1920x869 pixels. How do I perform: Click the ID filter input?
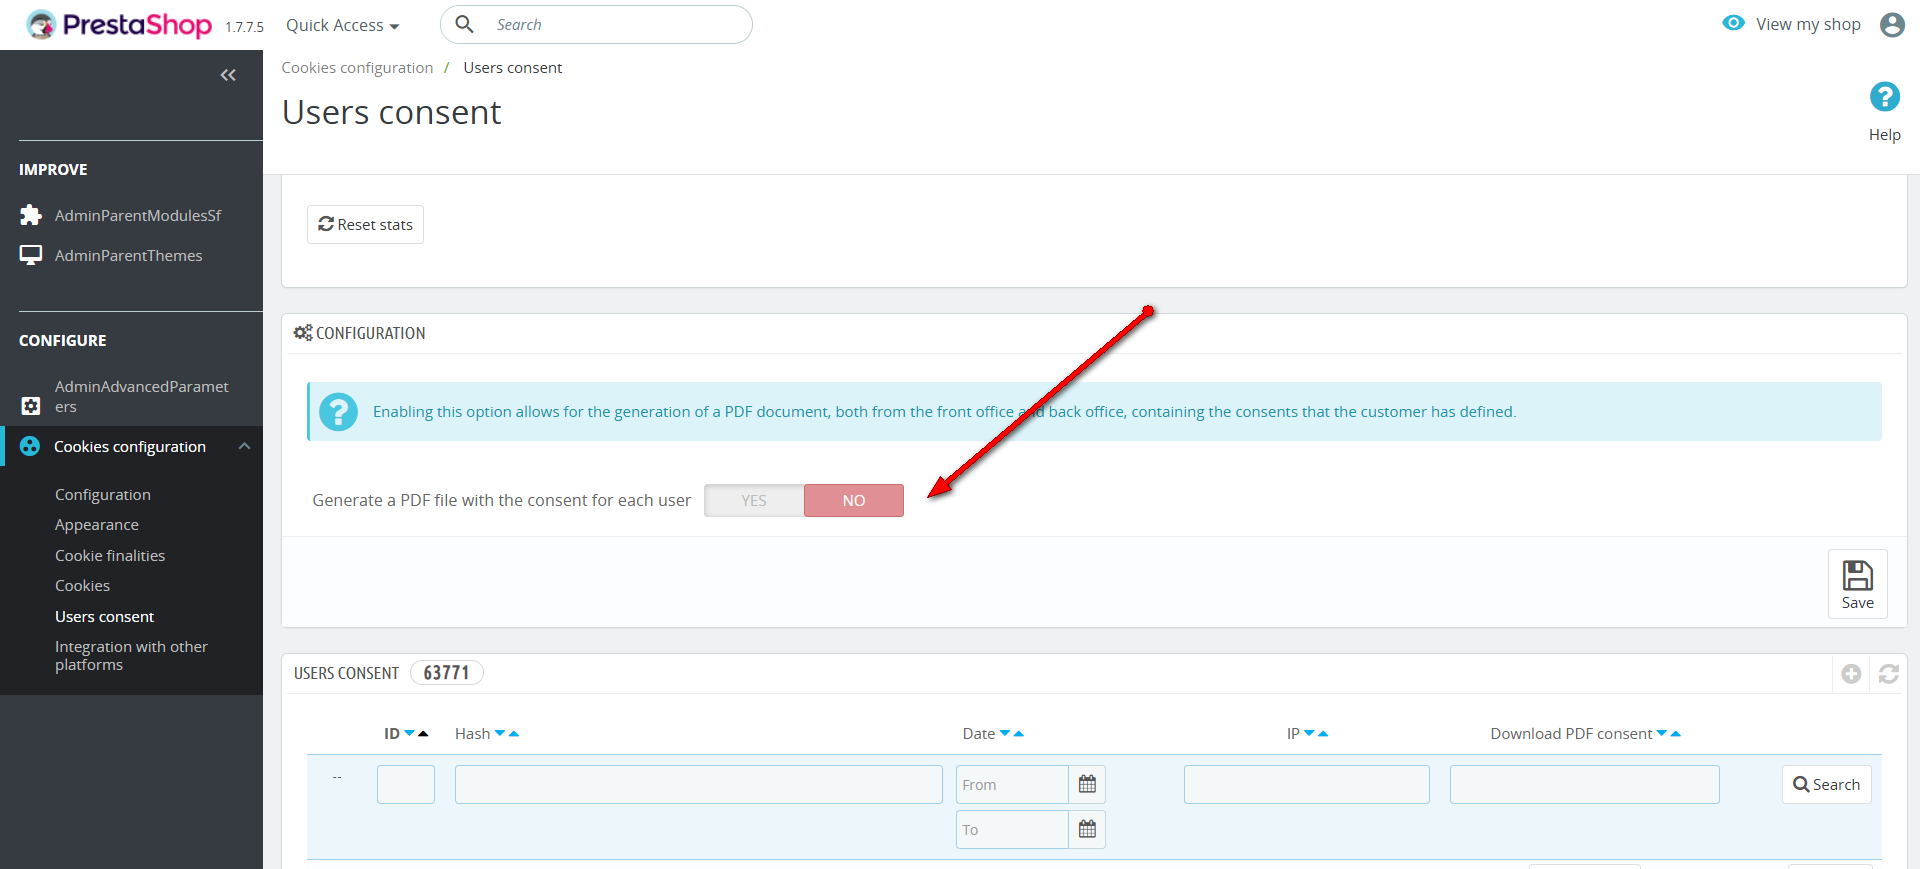point(406,784)
